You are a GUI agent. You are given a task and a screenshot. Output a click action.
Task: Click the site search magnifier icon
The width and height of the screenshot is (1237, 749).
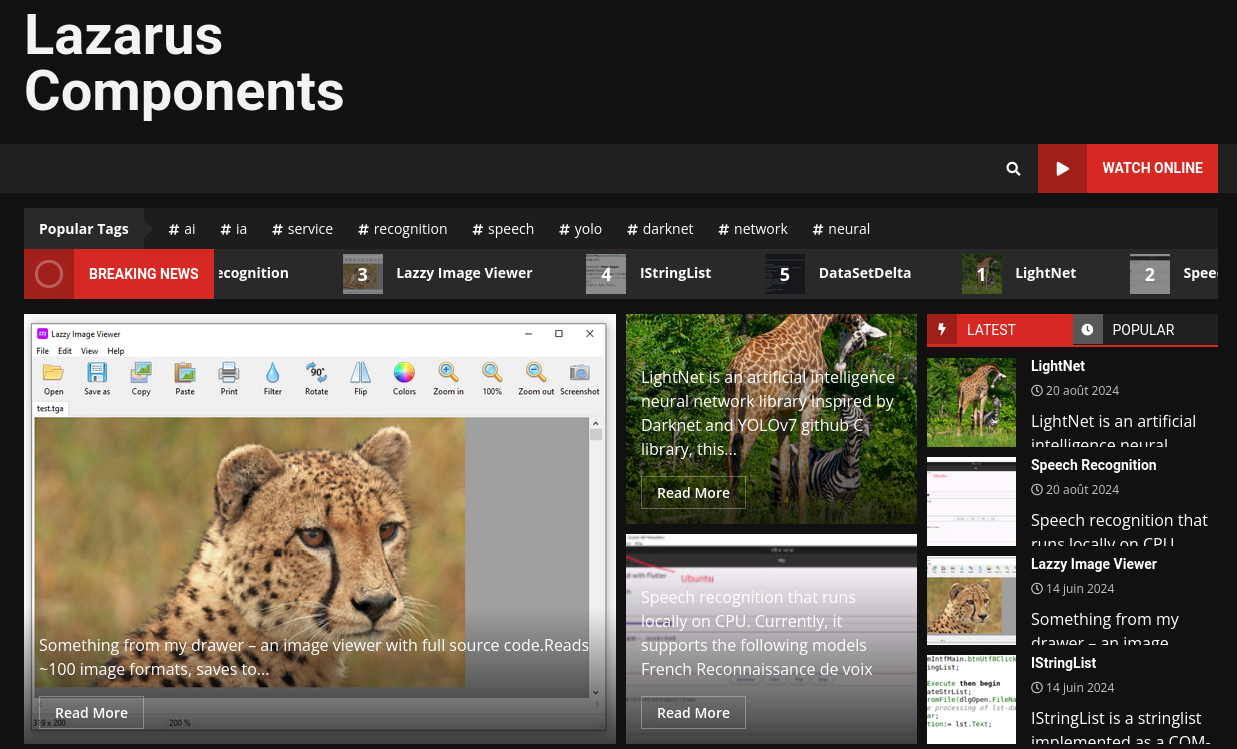tap(1013, 168)
